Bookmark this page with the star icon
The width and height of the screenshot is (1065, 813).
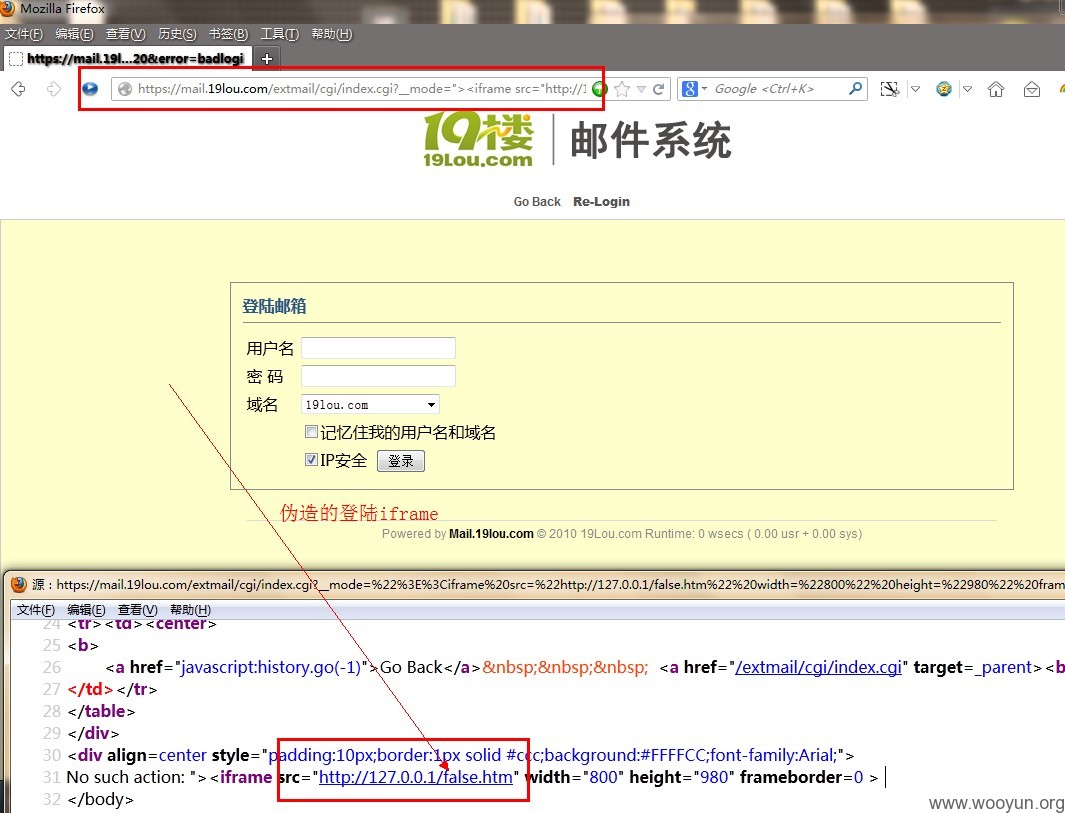point(621,89)
